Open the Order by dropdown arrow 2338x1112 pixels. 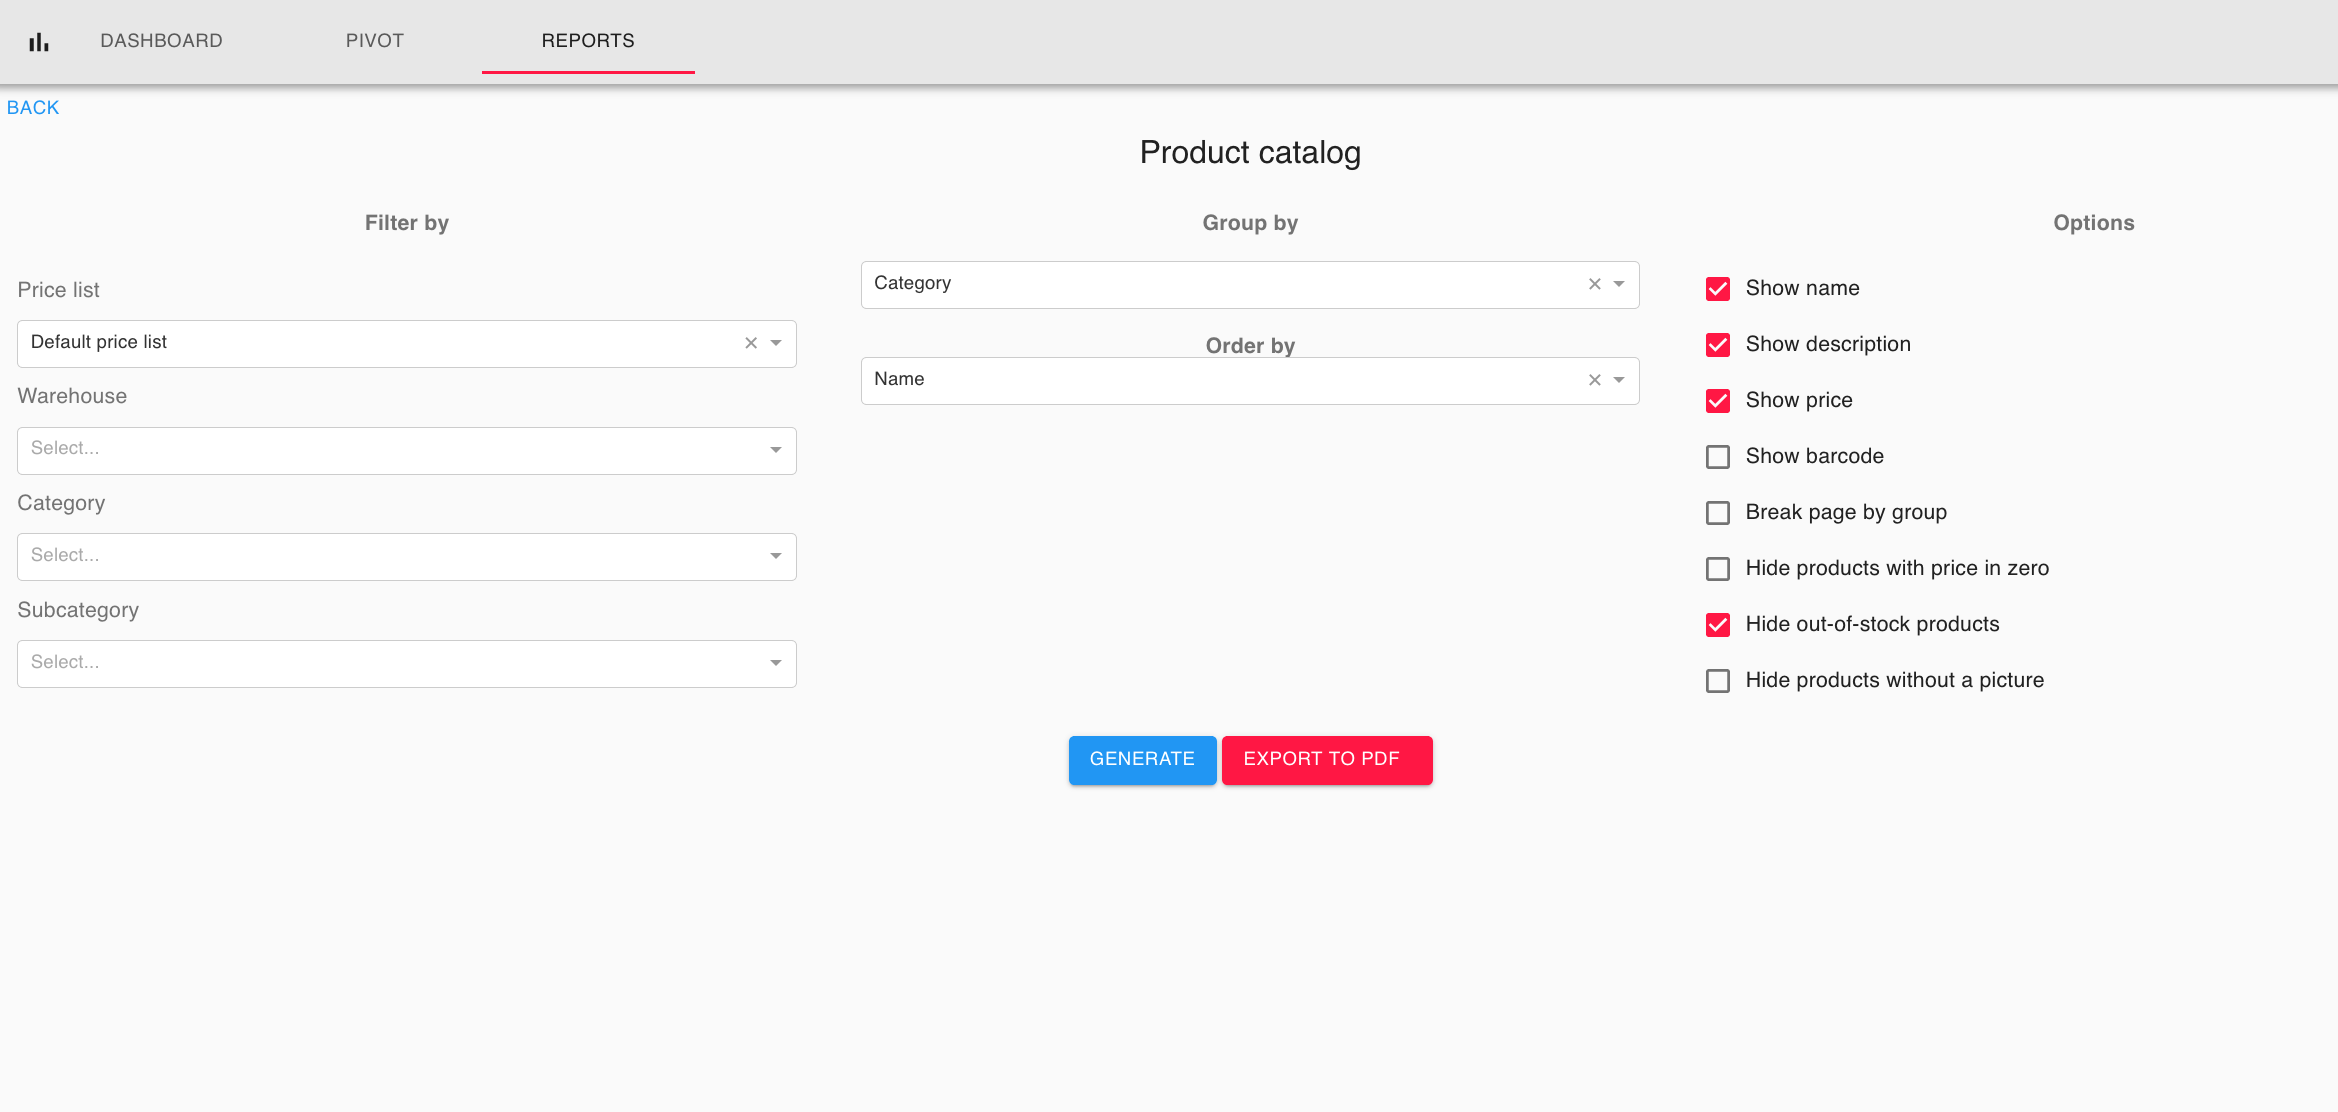tap(1619, 380)
